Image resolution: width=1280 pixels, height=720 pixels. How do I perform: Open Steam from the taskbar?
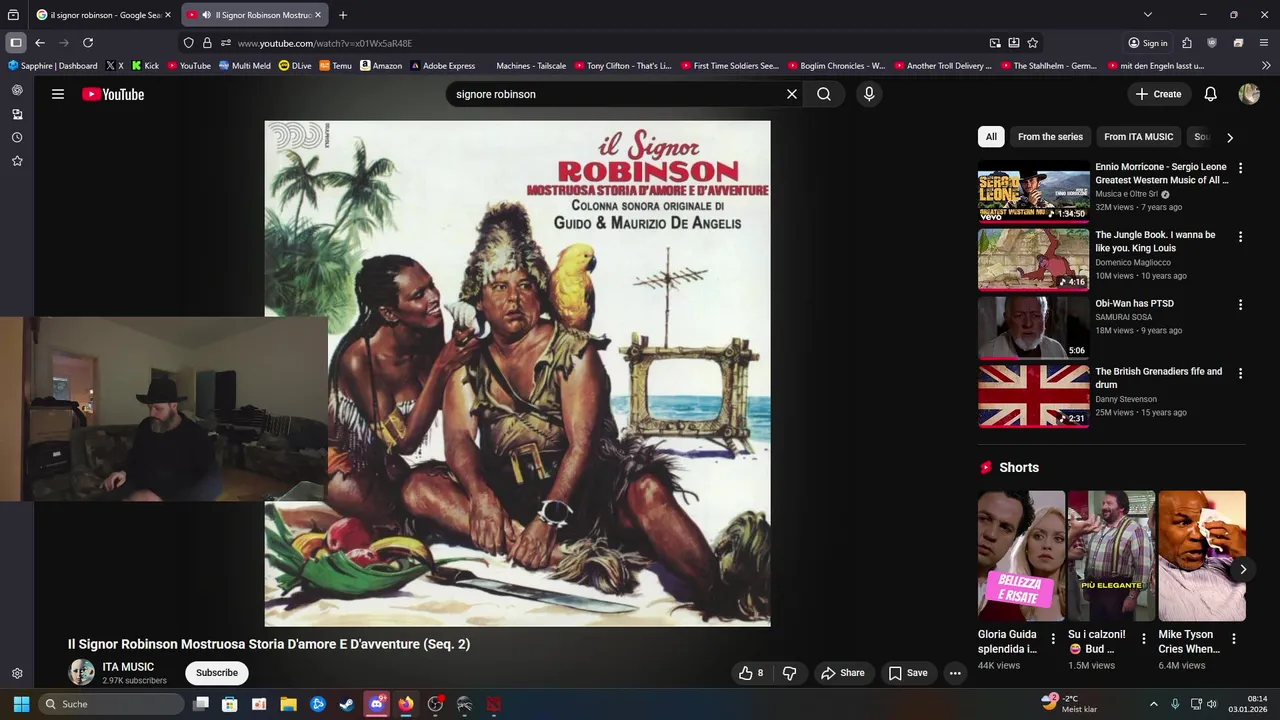click(x=346, y=704)
